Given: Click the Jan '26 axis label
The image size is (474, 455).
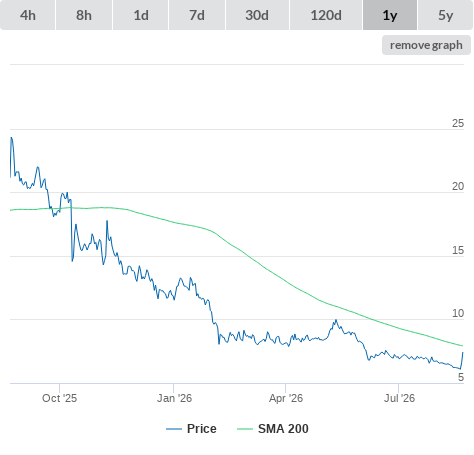Looking at the screenshot, I should [x=174, y=398].
